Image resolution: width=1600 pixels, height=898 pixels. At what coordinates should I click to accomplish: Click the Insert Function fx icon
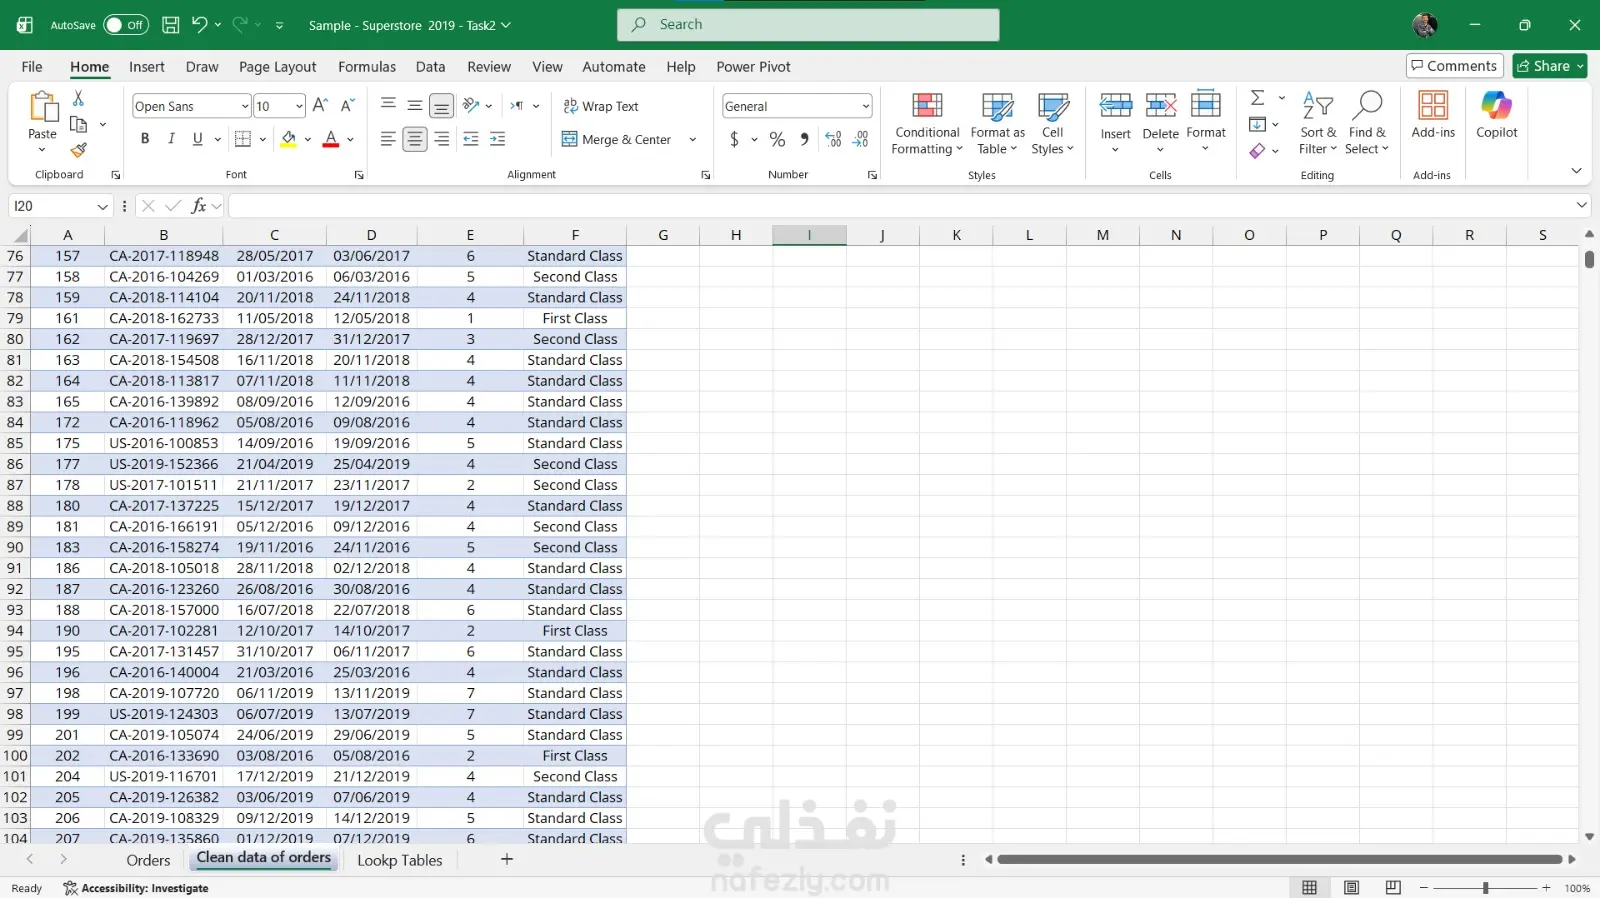tap(199, 205)
